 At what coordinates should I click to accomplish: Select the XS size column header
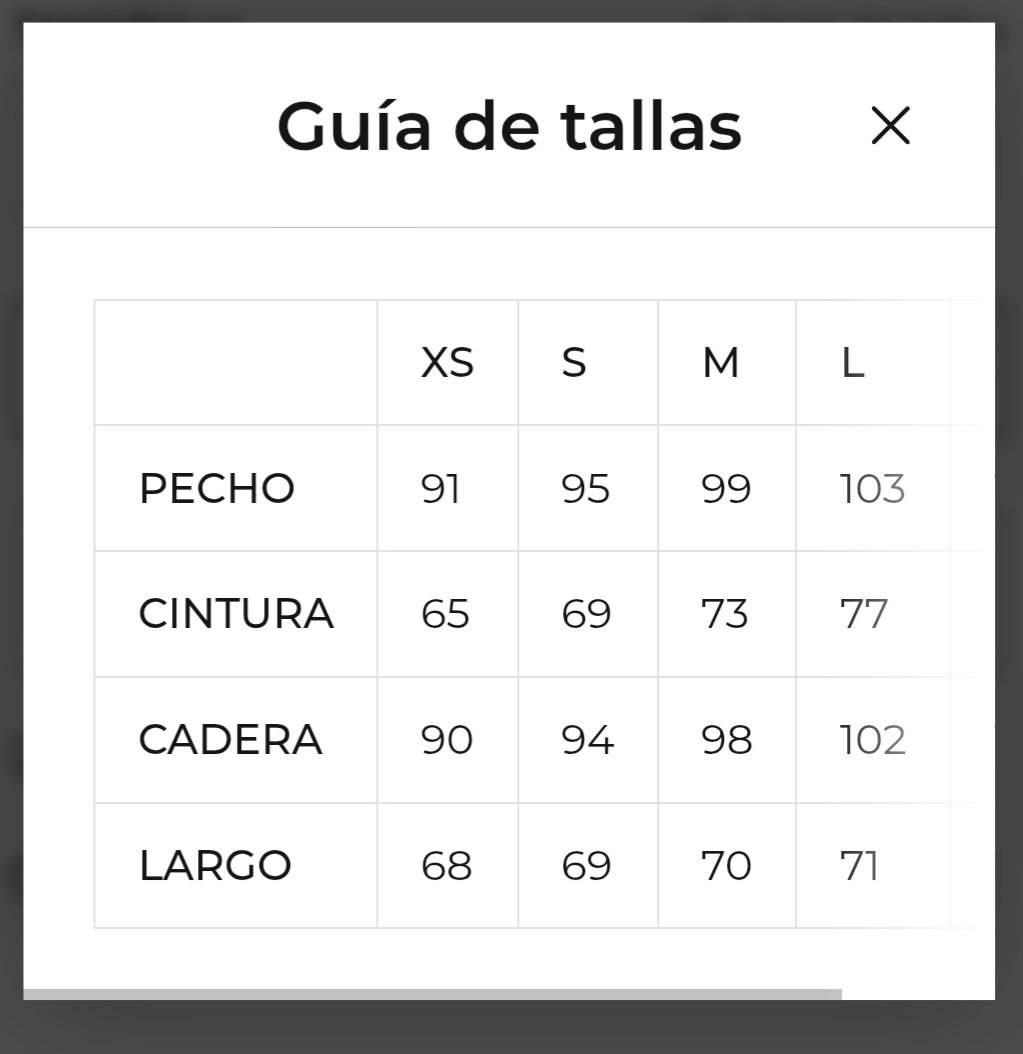pos(447,363)
